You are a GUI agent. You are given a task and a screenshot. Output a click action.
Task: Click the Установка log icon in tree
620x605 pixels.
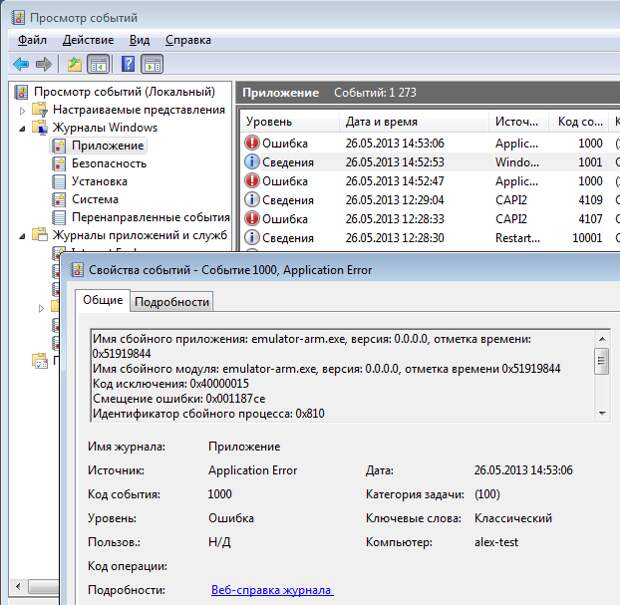coord(59,182)
